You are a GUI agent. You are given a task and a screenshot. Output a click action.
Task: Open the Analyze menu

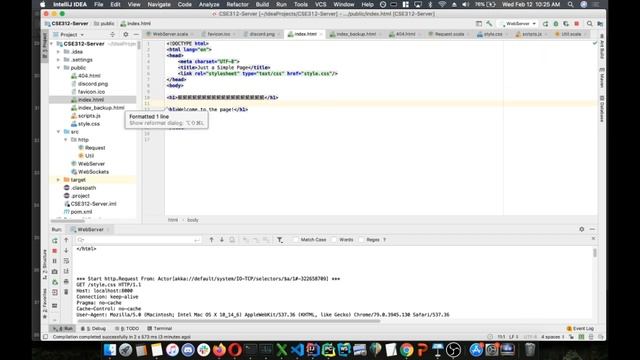click(x=209, y=4)
